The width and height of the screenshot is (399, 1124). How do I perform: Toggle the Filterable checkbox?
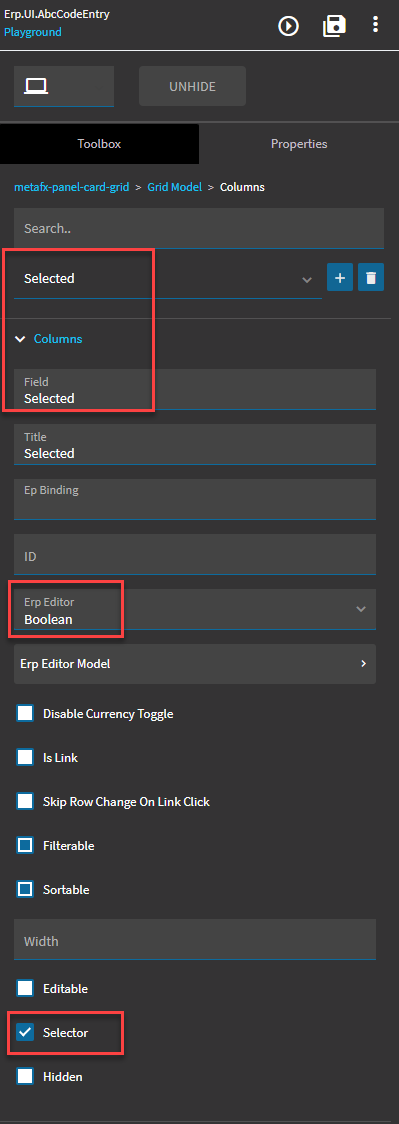25,845
